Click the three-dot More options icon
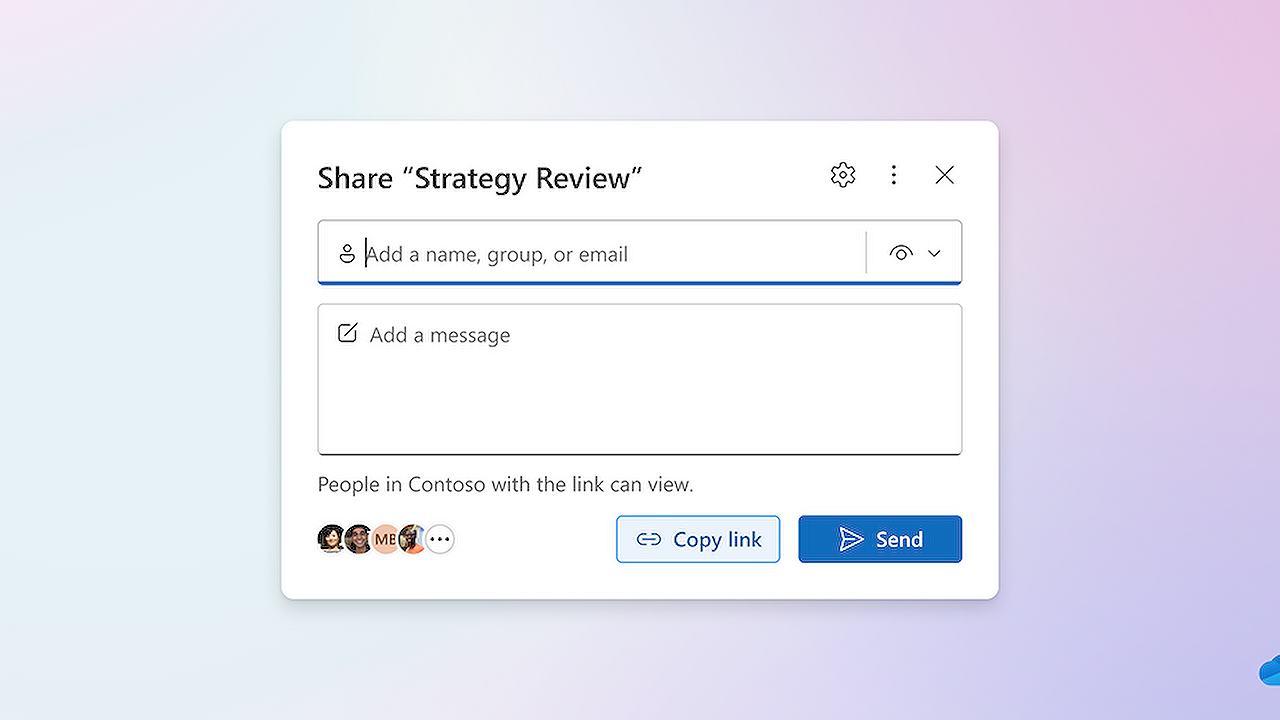 tap(893, 174)
